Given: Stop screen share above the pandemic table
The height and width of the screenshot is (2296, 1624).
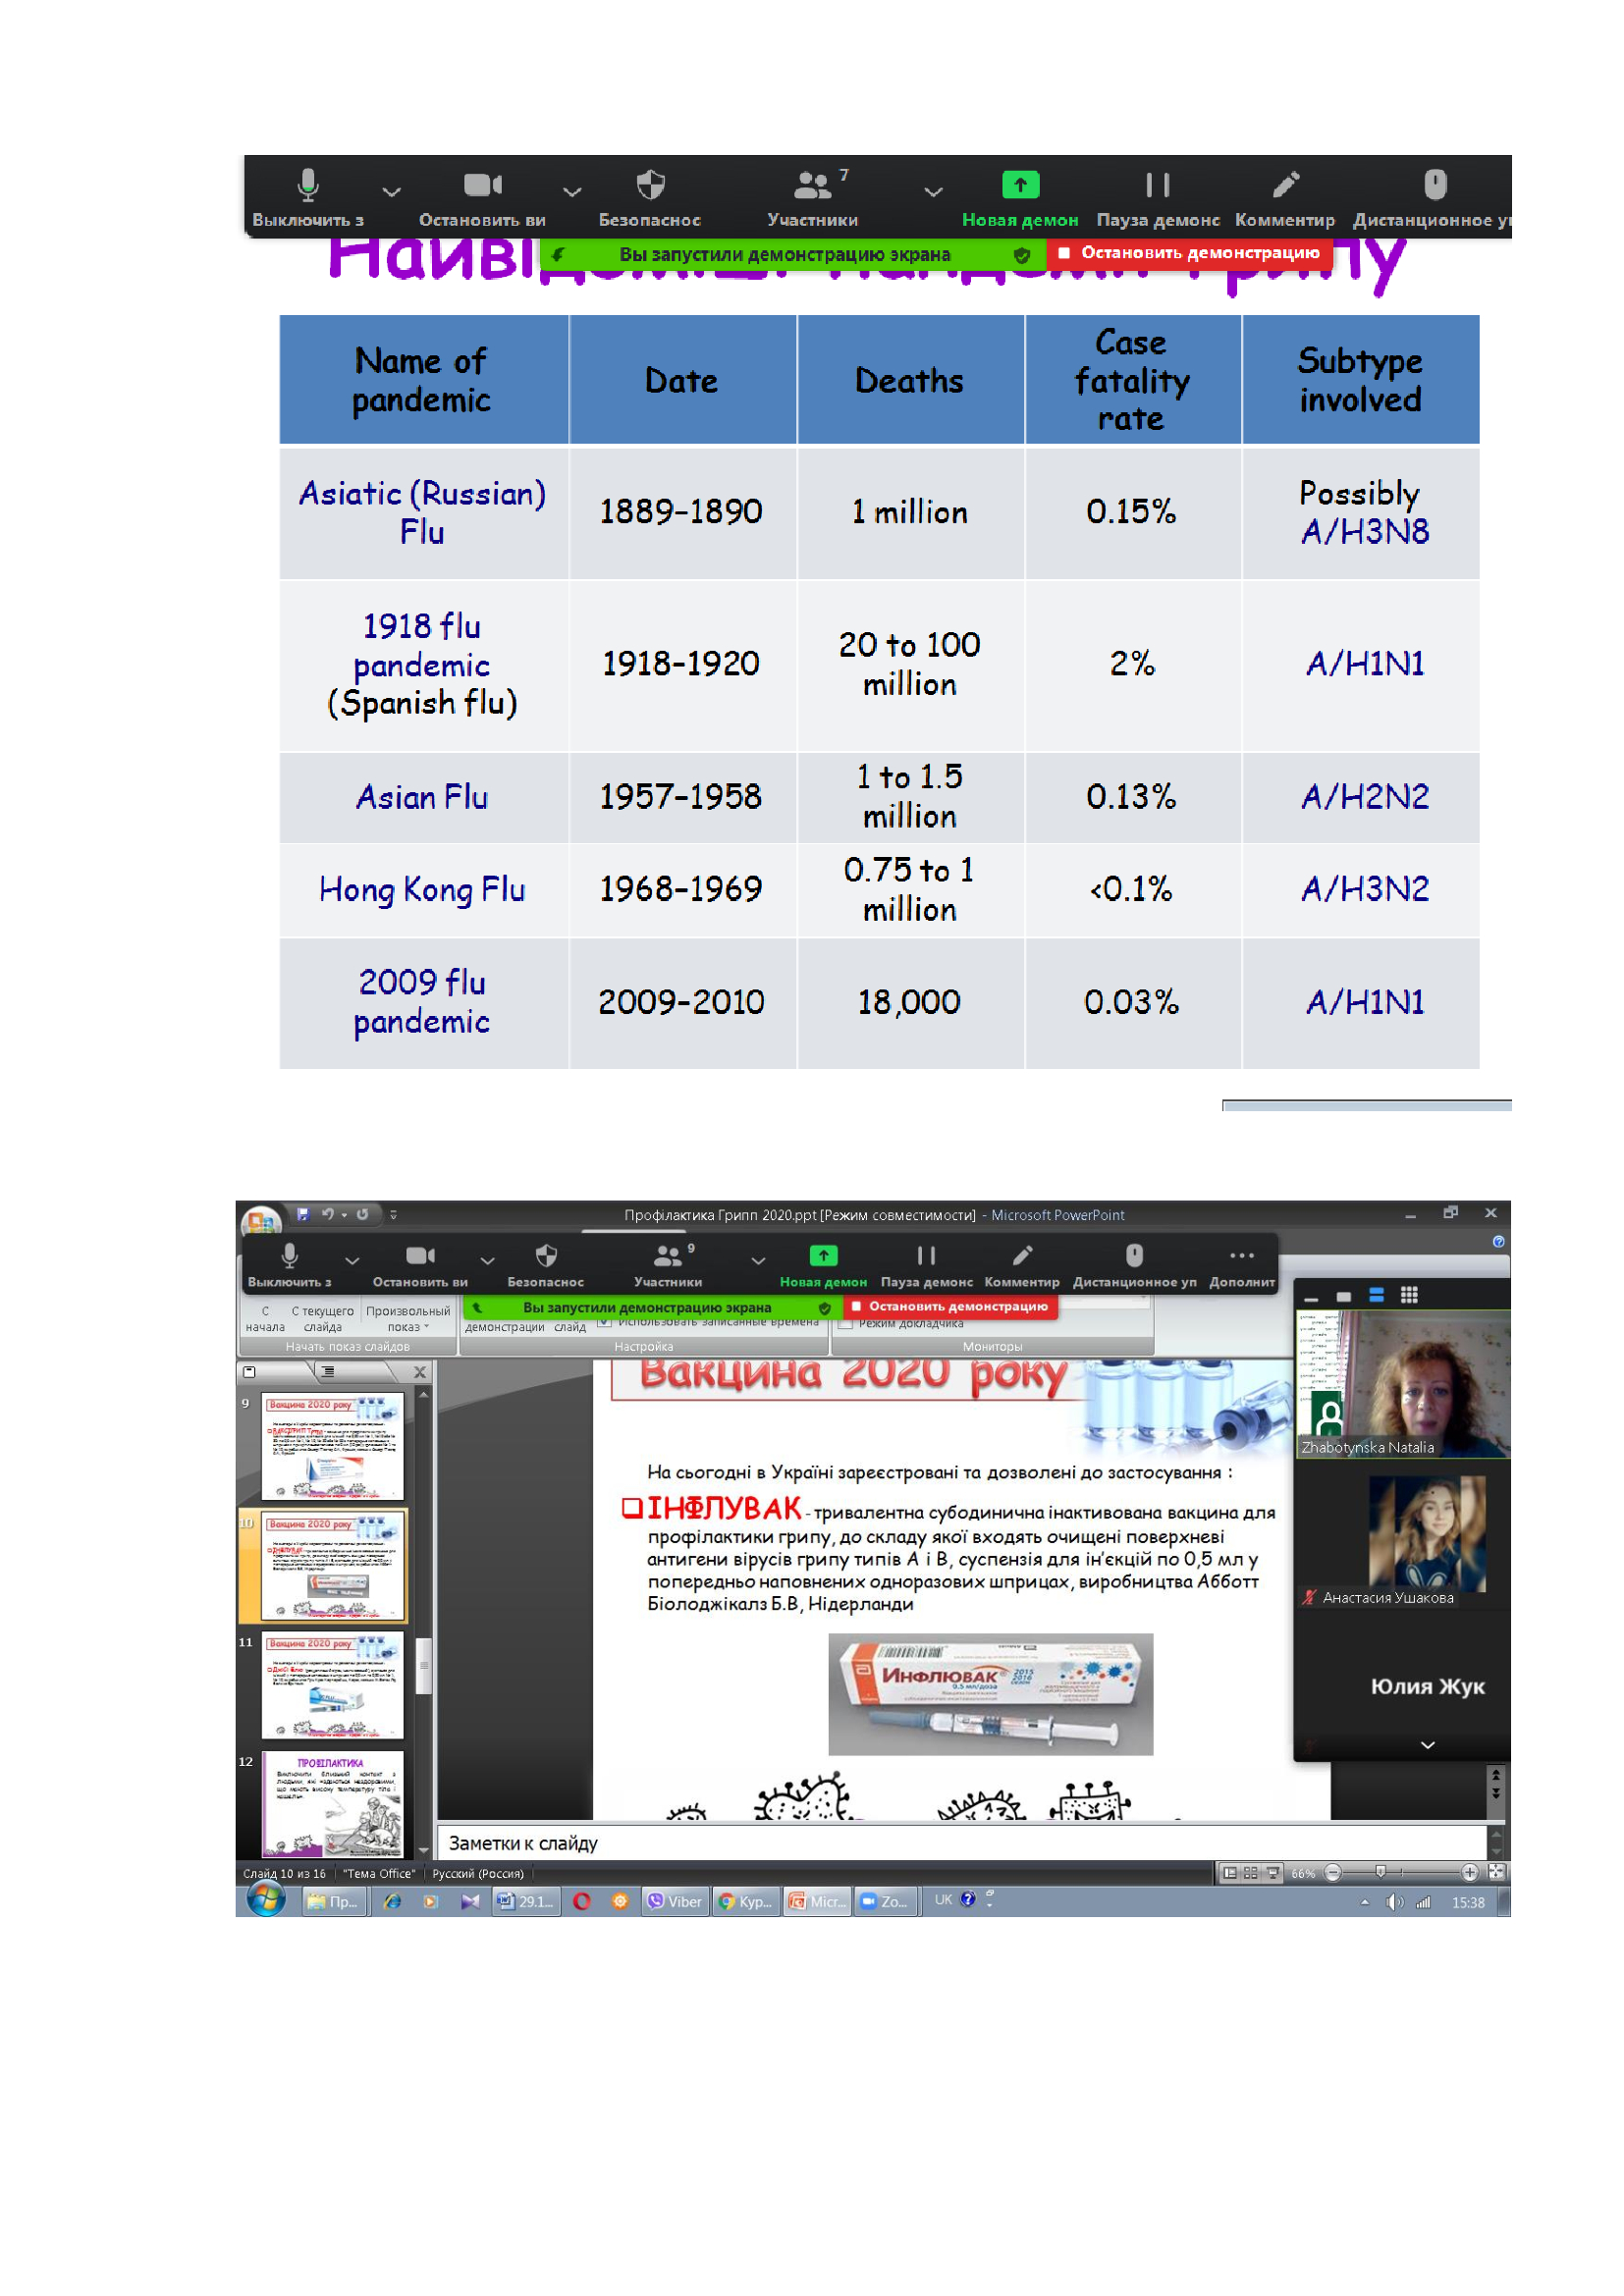Looking at the screenshot, I should (1190, 253).
